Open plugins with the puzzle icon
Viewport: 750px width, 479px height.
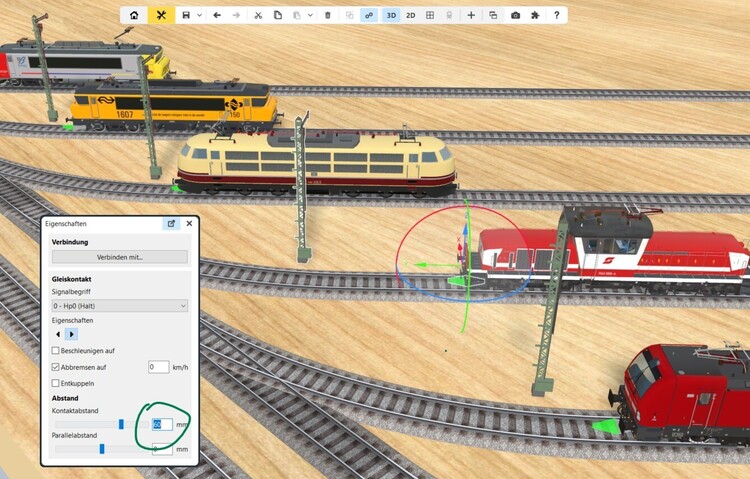coord(535,15)
